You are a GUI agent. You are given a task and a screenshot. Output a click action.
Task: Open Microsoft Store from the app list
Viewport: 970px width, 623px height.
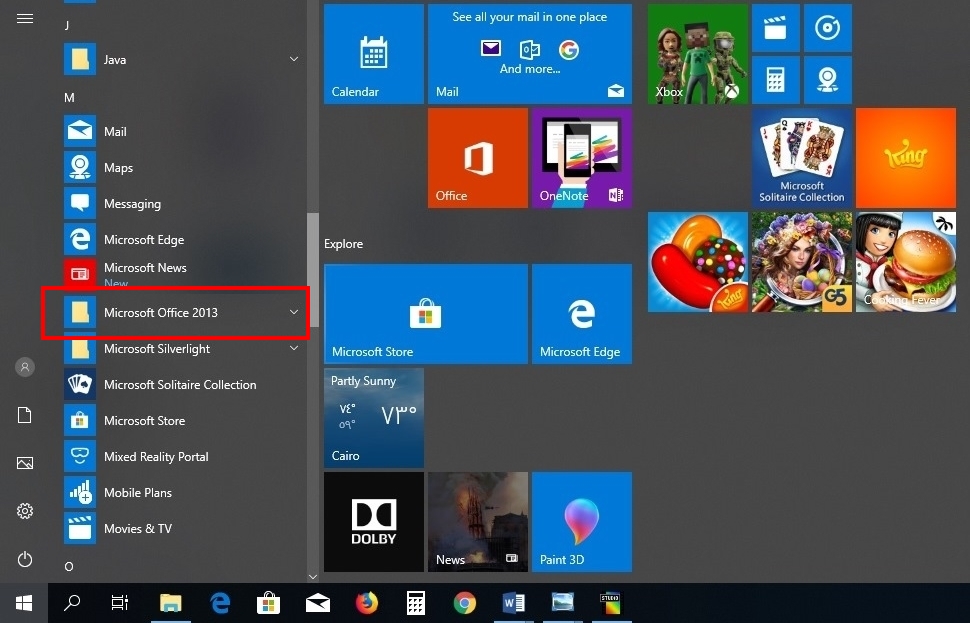[x=181, y=420]
